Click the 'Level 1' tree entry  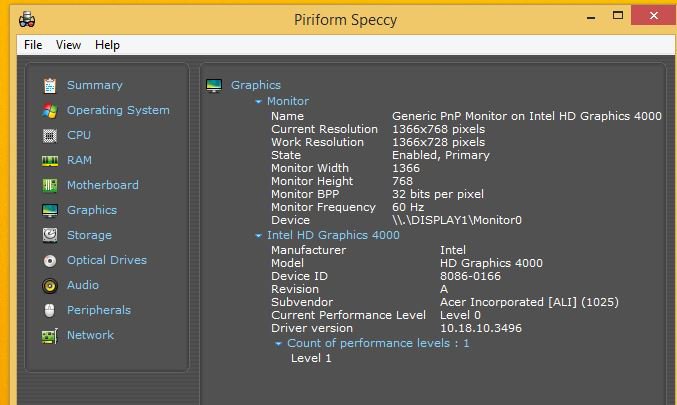(x=311, y=358)
